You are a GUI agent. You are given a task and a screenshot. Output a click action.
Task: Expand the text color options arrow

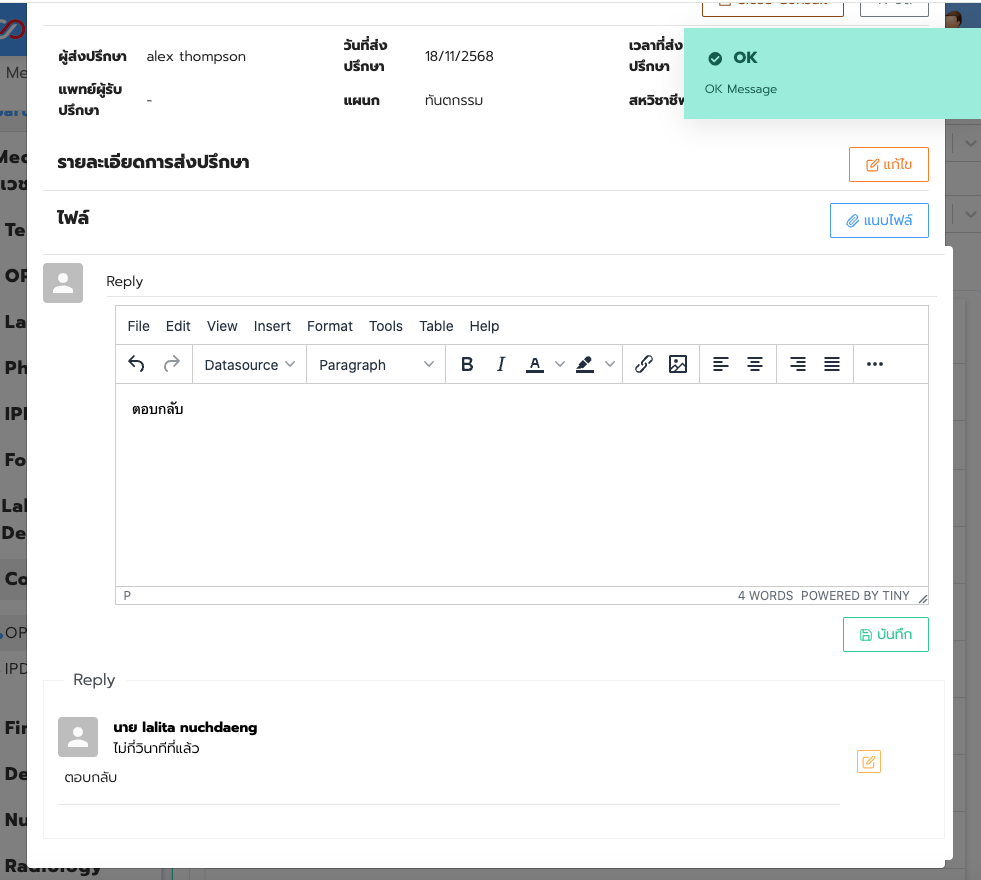point(559,365)
